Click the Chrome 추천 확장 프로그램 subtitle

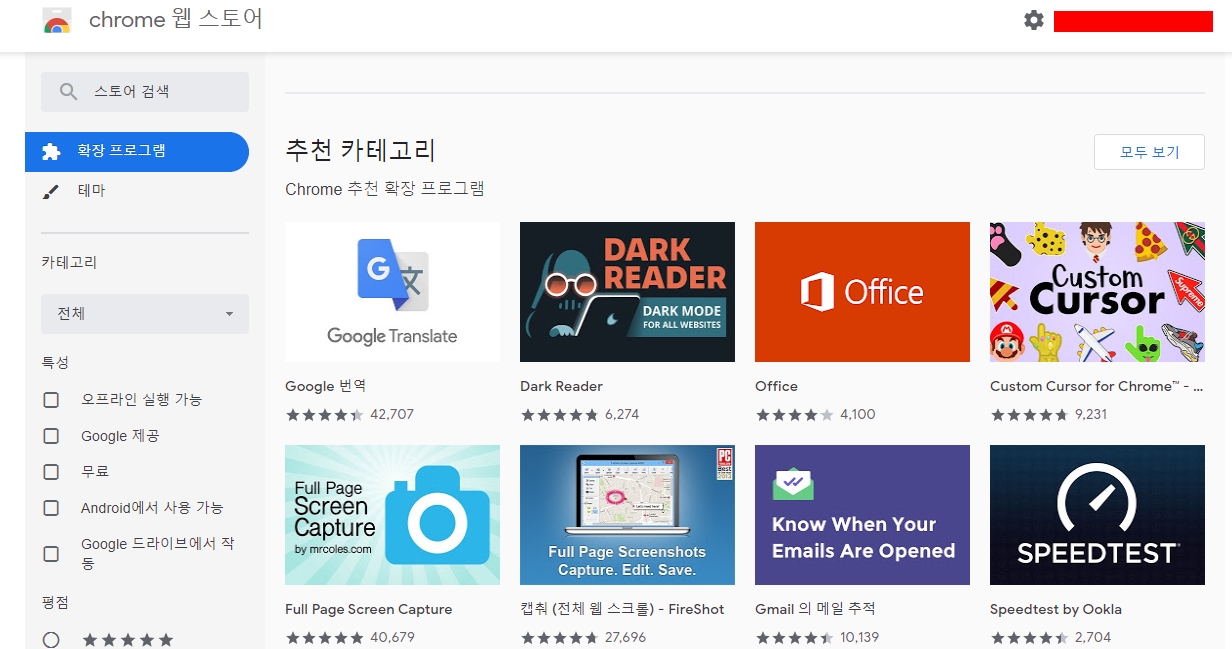(x=385, y=189)
